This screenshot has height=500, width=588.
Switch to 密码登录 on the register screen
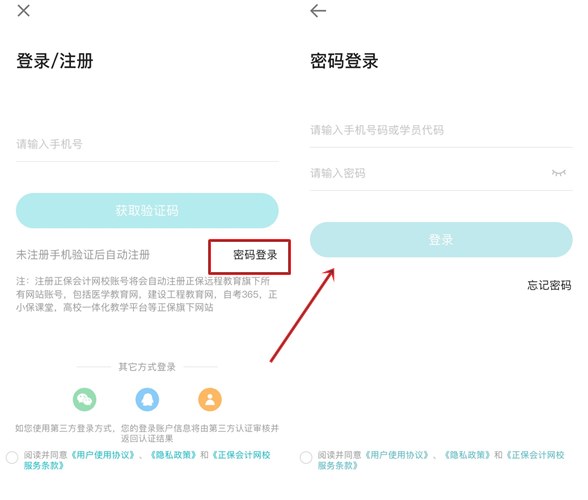click(255, 255)
